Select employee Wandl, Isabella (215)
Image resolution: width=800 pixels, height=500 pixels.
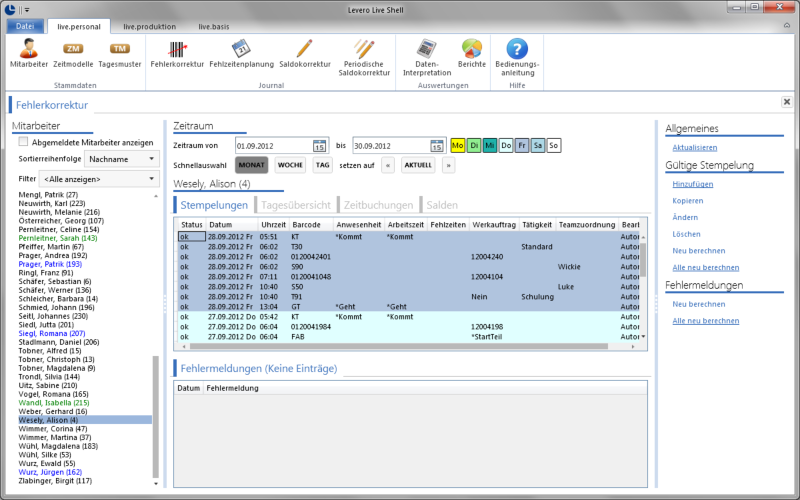pyautogui.click(x=54, y=403)
